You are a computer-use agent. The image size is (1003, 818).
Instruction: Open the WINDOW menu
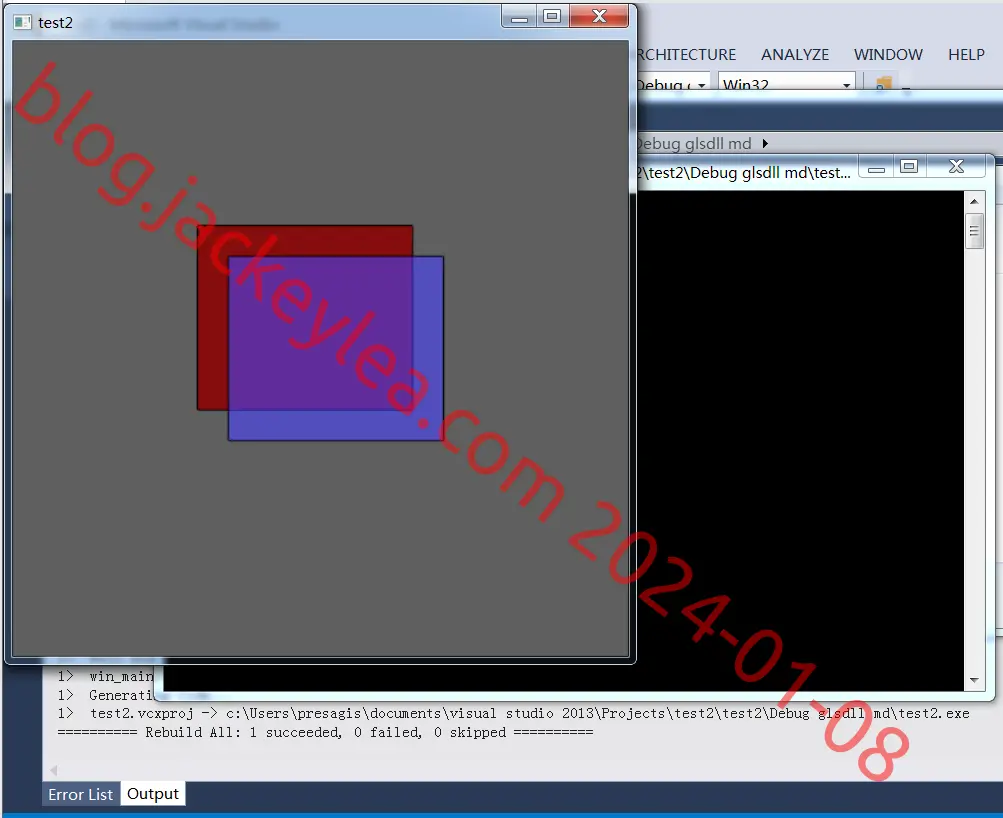888,55
